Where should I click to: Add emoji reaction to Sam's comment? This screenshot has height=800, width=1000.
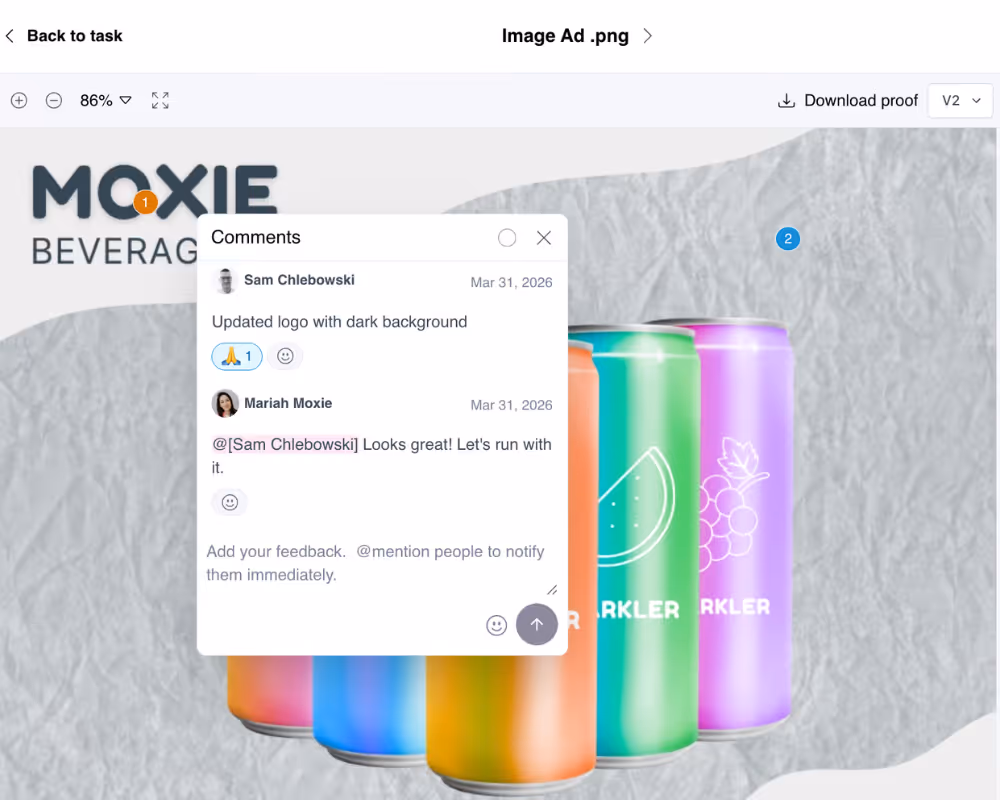point(285,356)
